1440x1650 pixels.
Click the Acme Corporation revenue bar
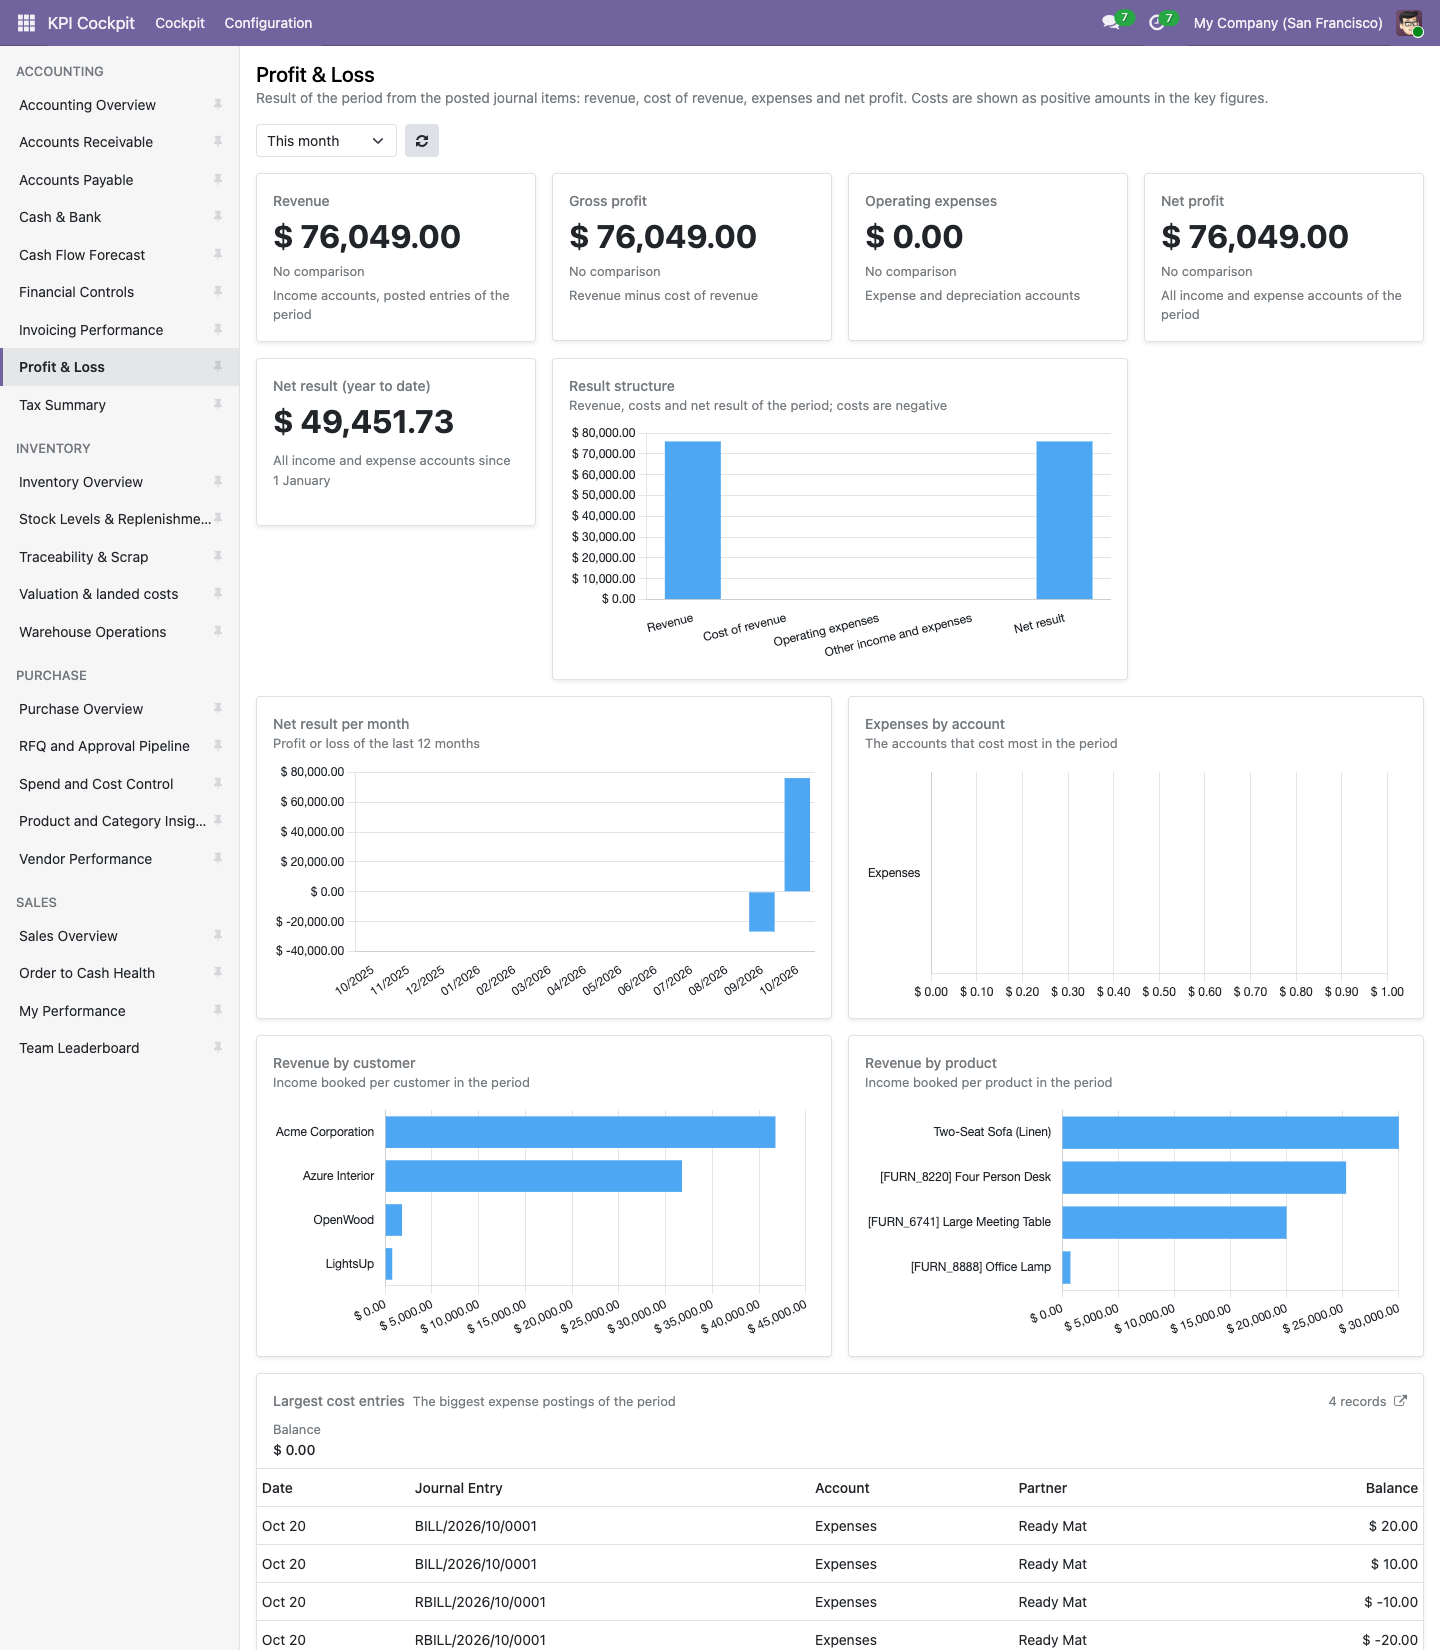pyautogui.click(x=580, y=1132)
